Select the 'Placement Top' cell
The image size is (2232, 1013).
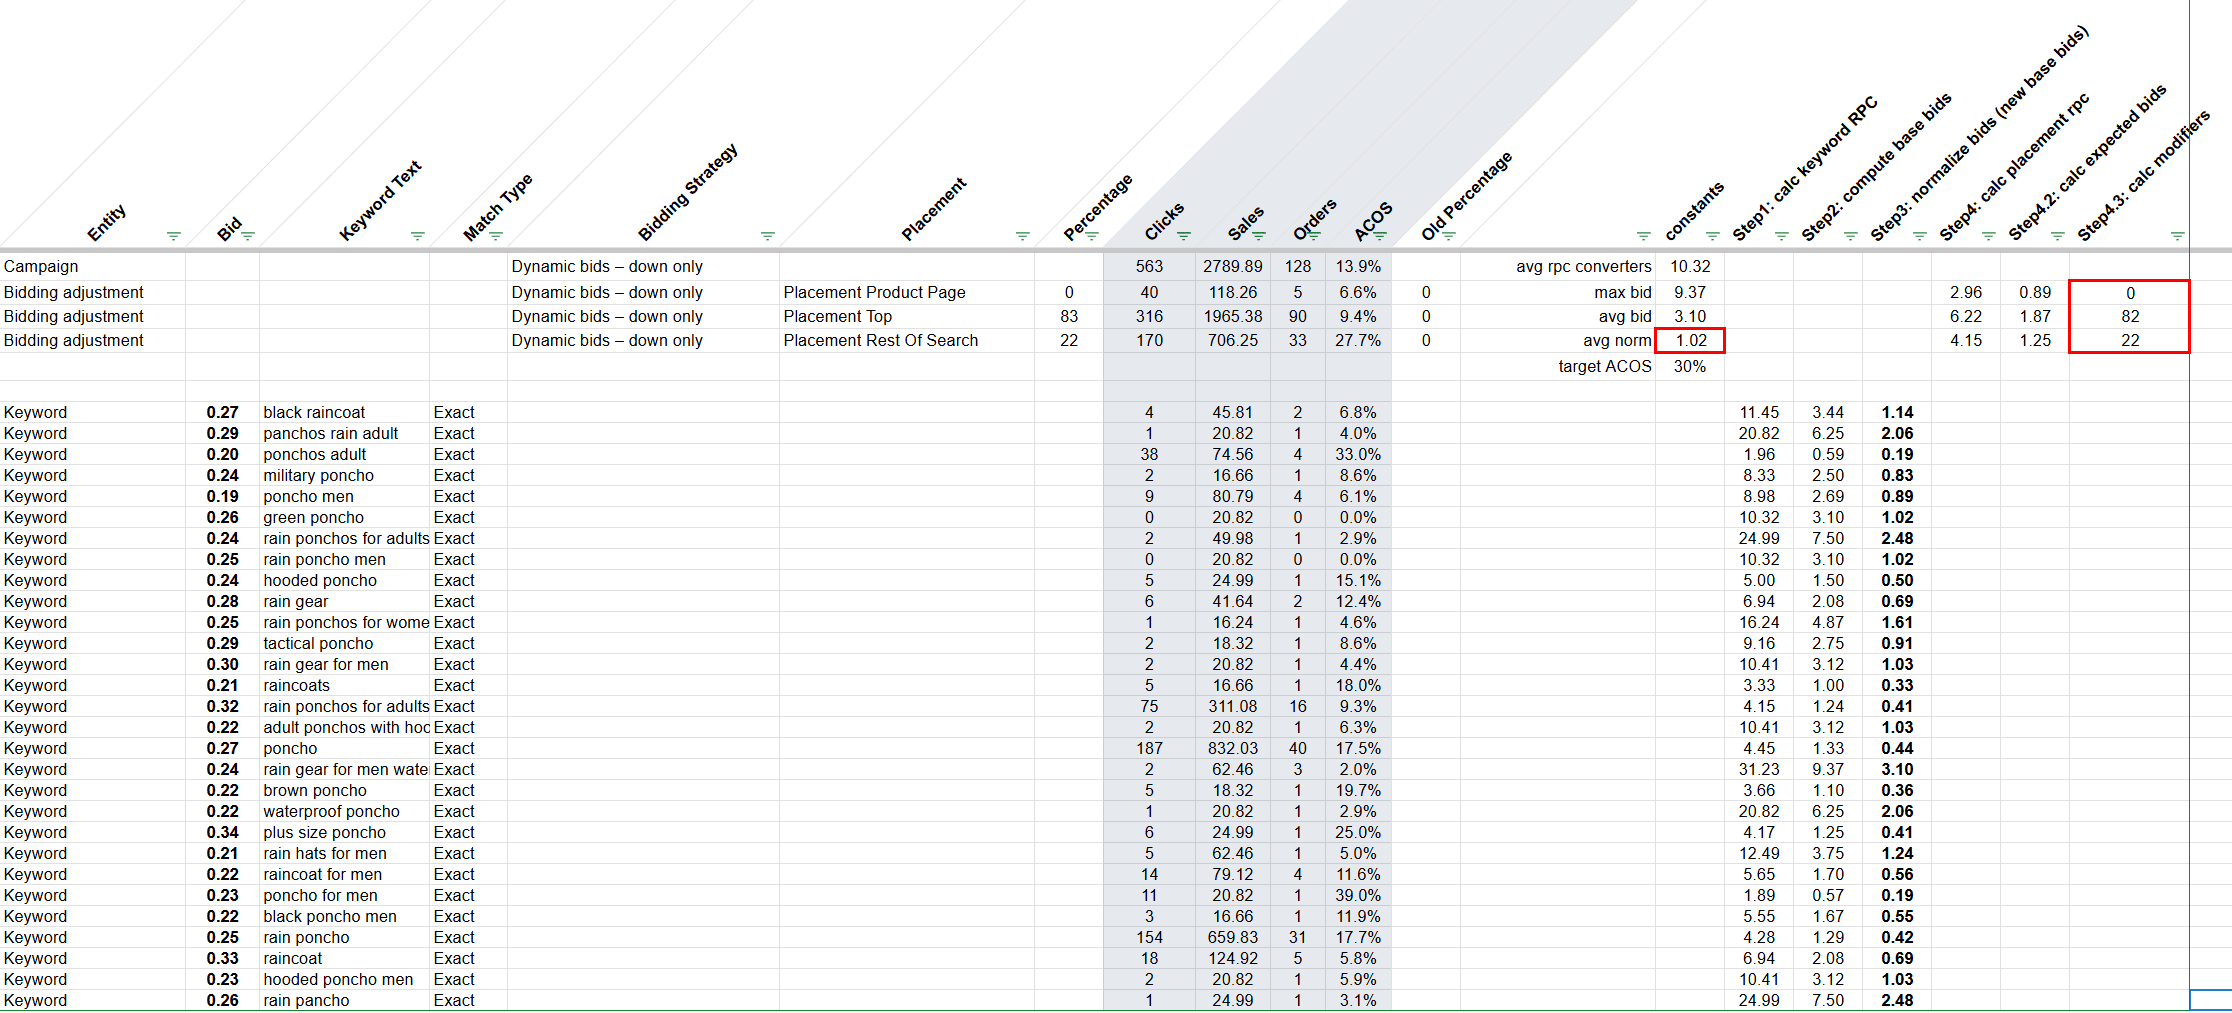pyautogui.click(x=907, y=316)
